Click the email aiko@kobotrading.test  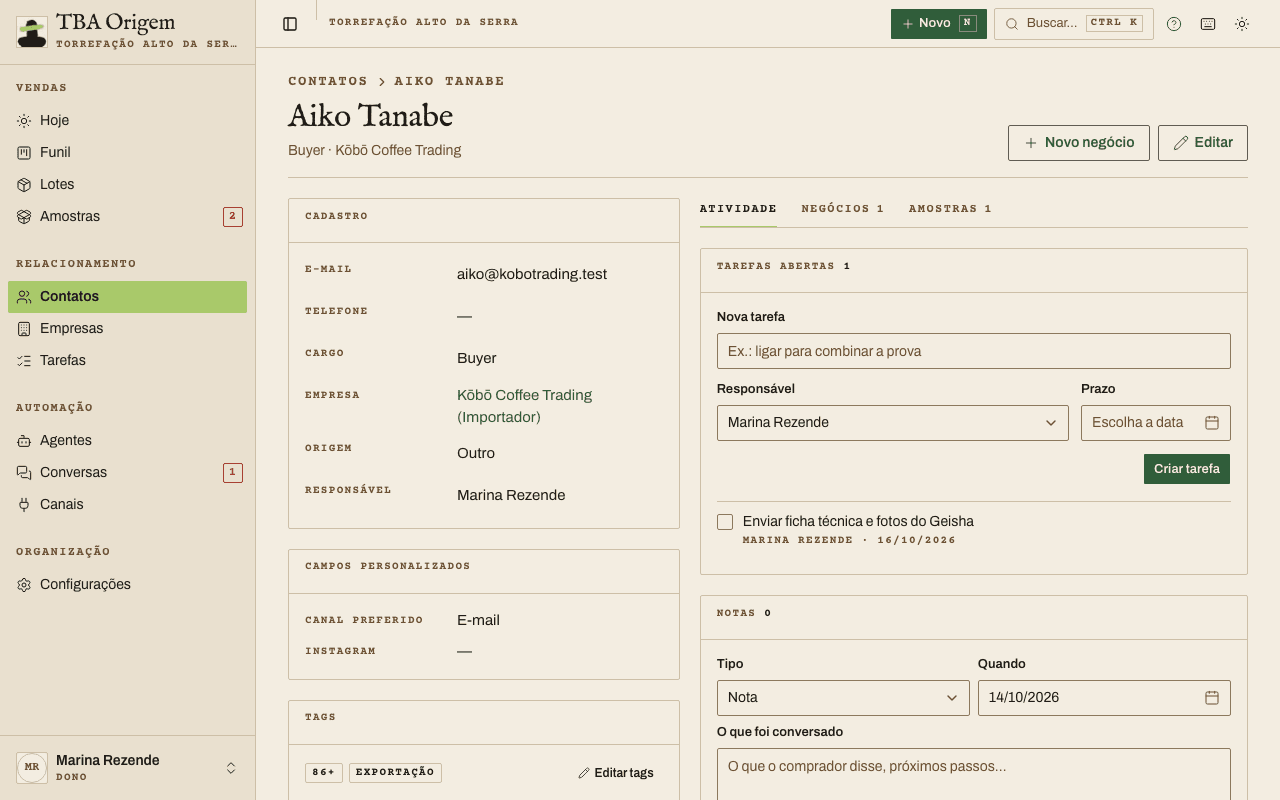(532, 274)
